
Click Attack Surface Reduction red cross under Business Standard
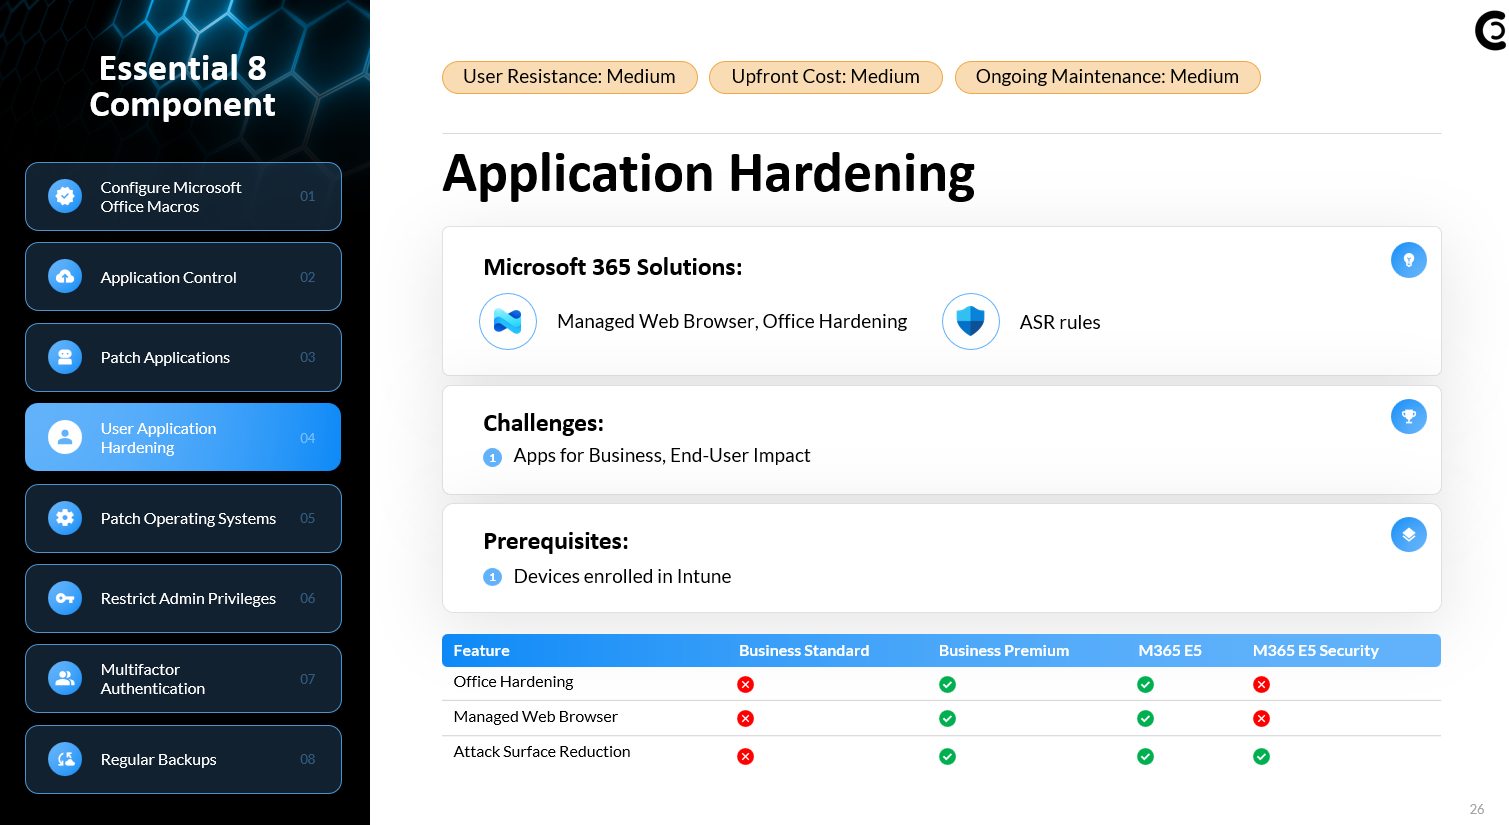745,757
